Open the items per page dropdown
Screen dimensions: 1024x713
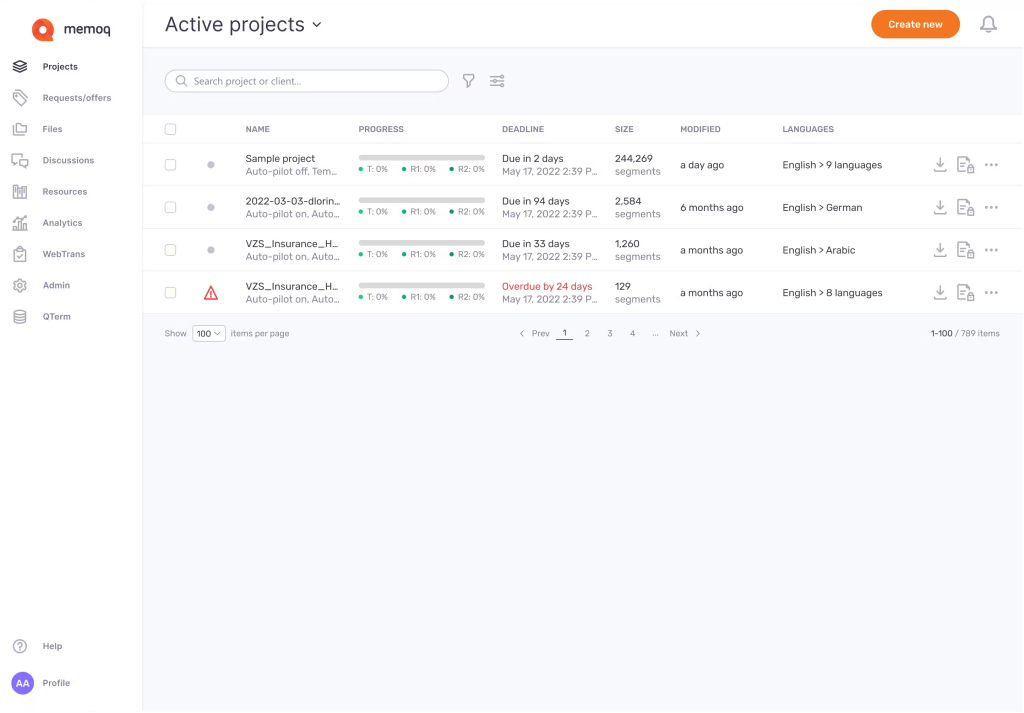(x=208, y=334)
